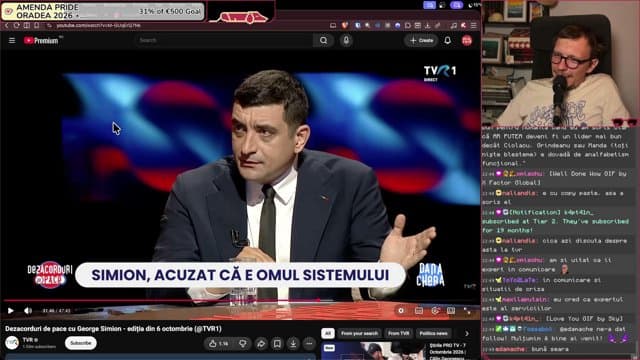Image resolution: width=640 pixels, height=360 pixels.
Task: Select the 'From your search' chip
Action: pos(359,333)
